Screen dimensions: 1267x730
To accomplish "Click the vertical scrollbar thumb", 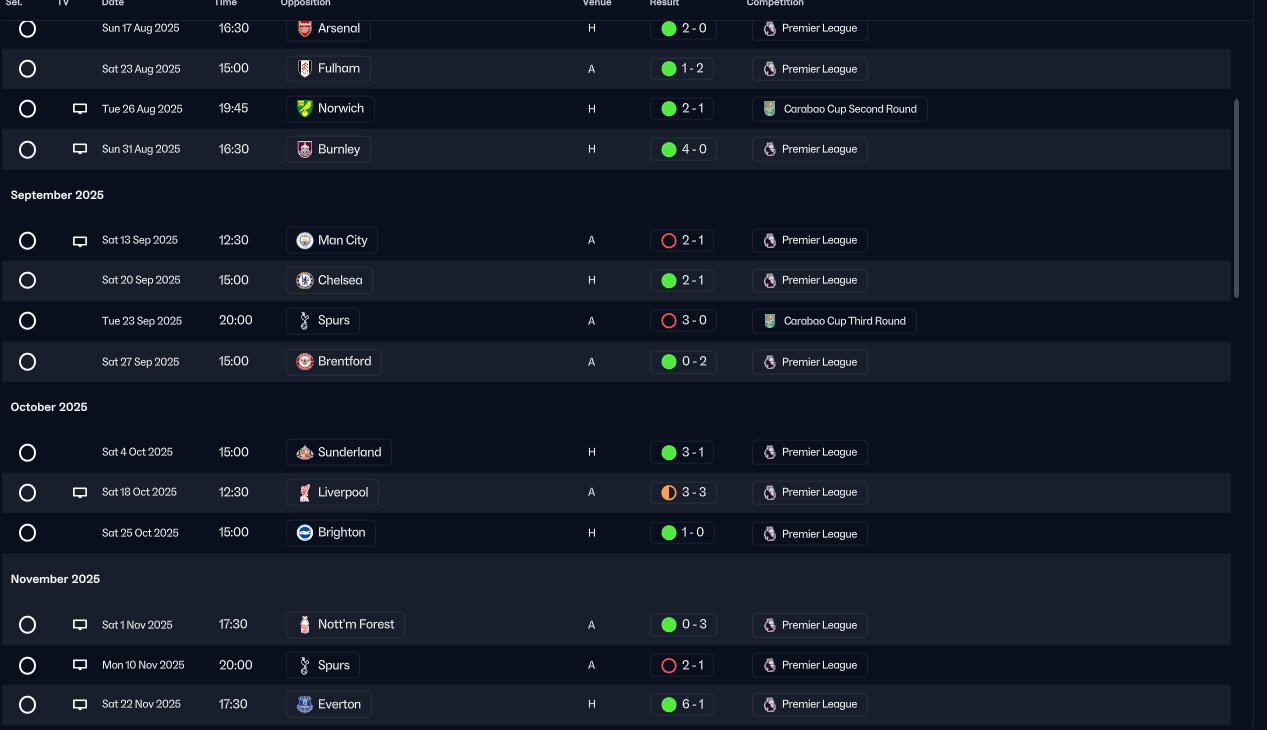I will coord(1236,198).
